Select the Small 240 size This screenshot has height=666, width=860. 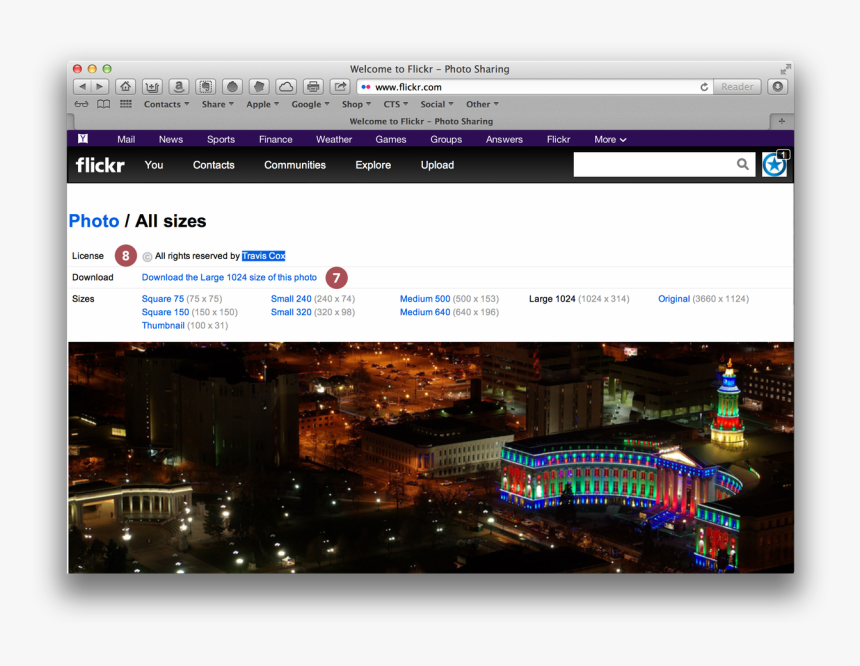[x=291, y=298]
